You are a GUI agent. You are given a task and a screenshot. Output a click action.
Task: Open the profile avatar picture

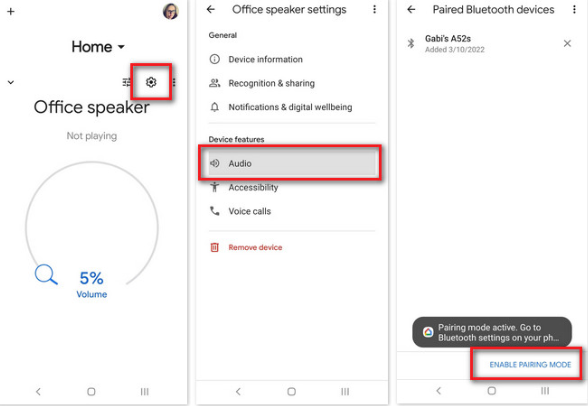pos(171,11)
